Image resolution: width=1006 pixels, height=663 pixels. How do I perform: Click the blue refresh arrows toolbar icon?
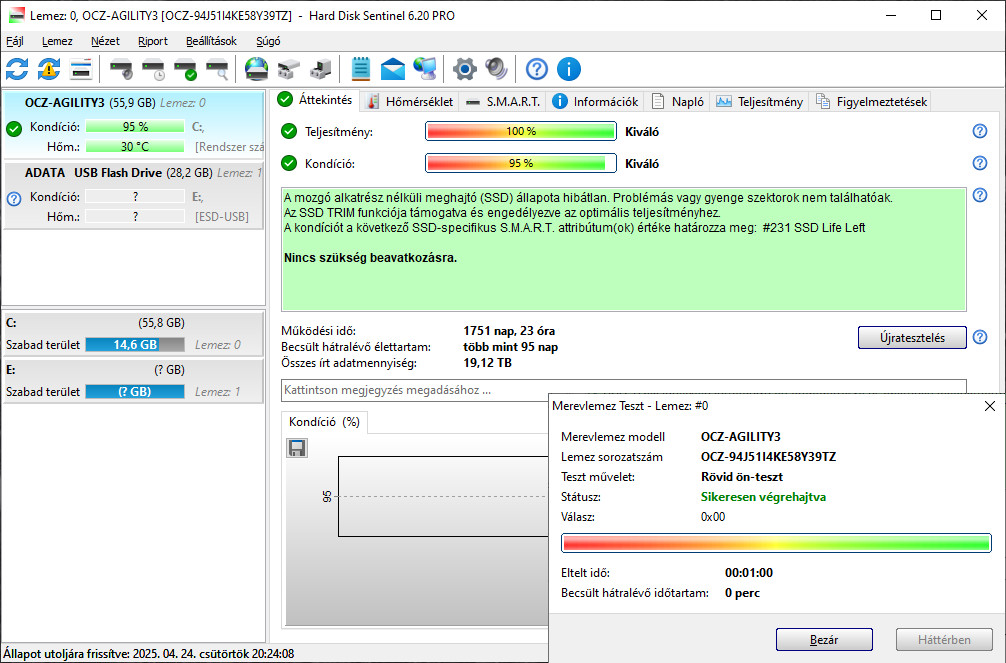coord(17,69)
